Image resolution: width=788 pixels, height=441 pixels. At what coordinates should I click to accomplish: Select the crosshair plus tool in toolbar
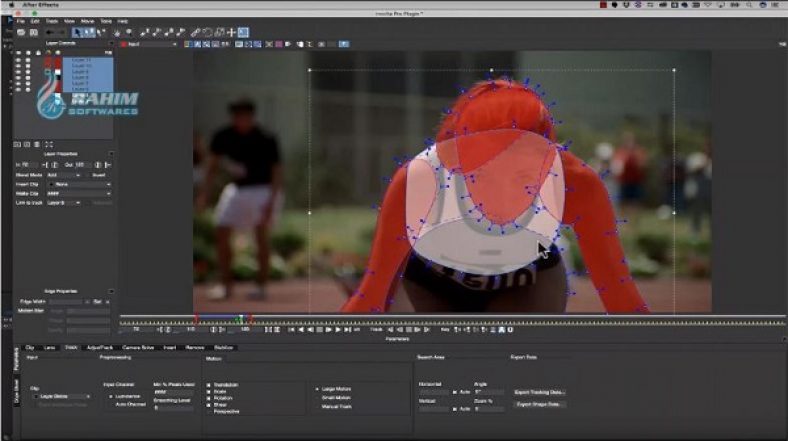pos(232,32)
